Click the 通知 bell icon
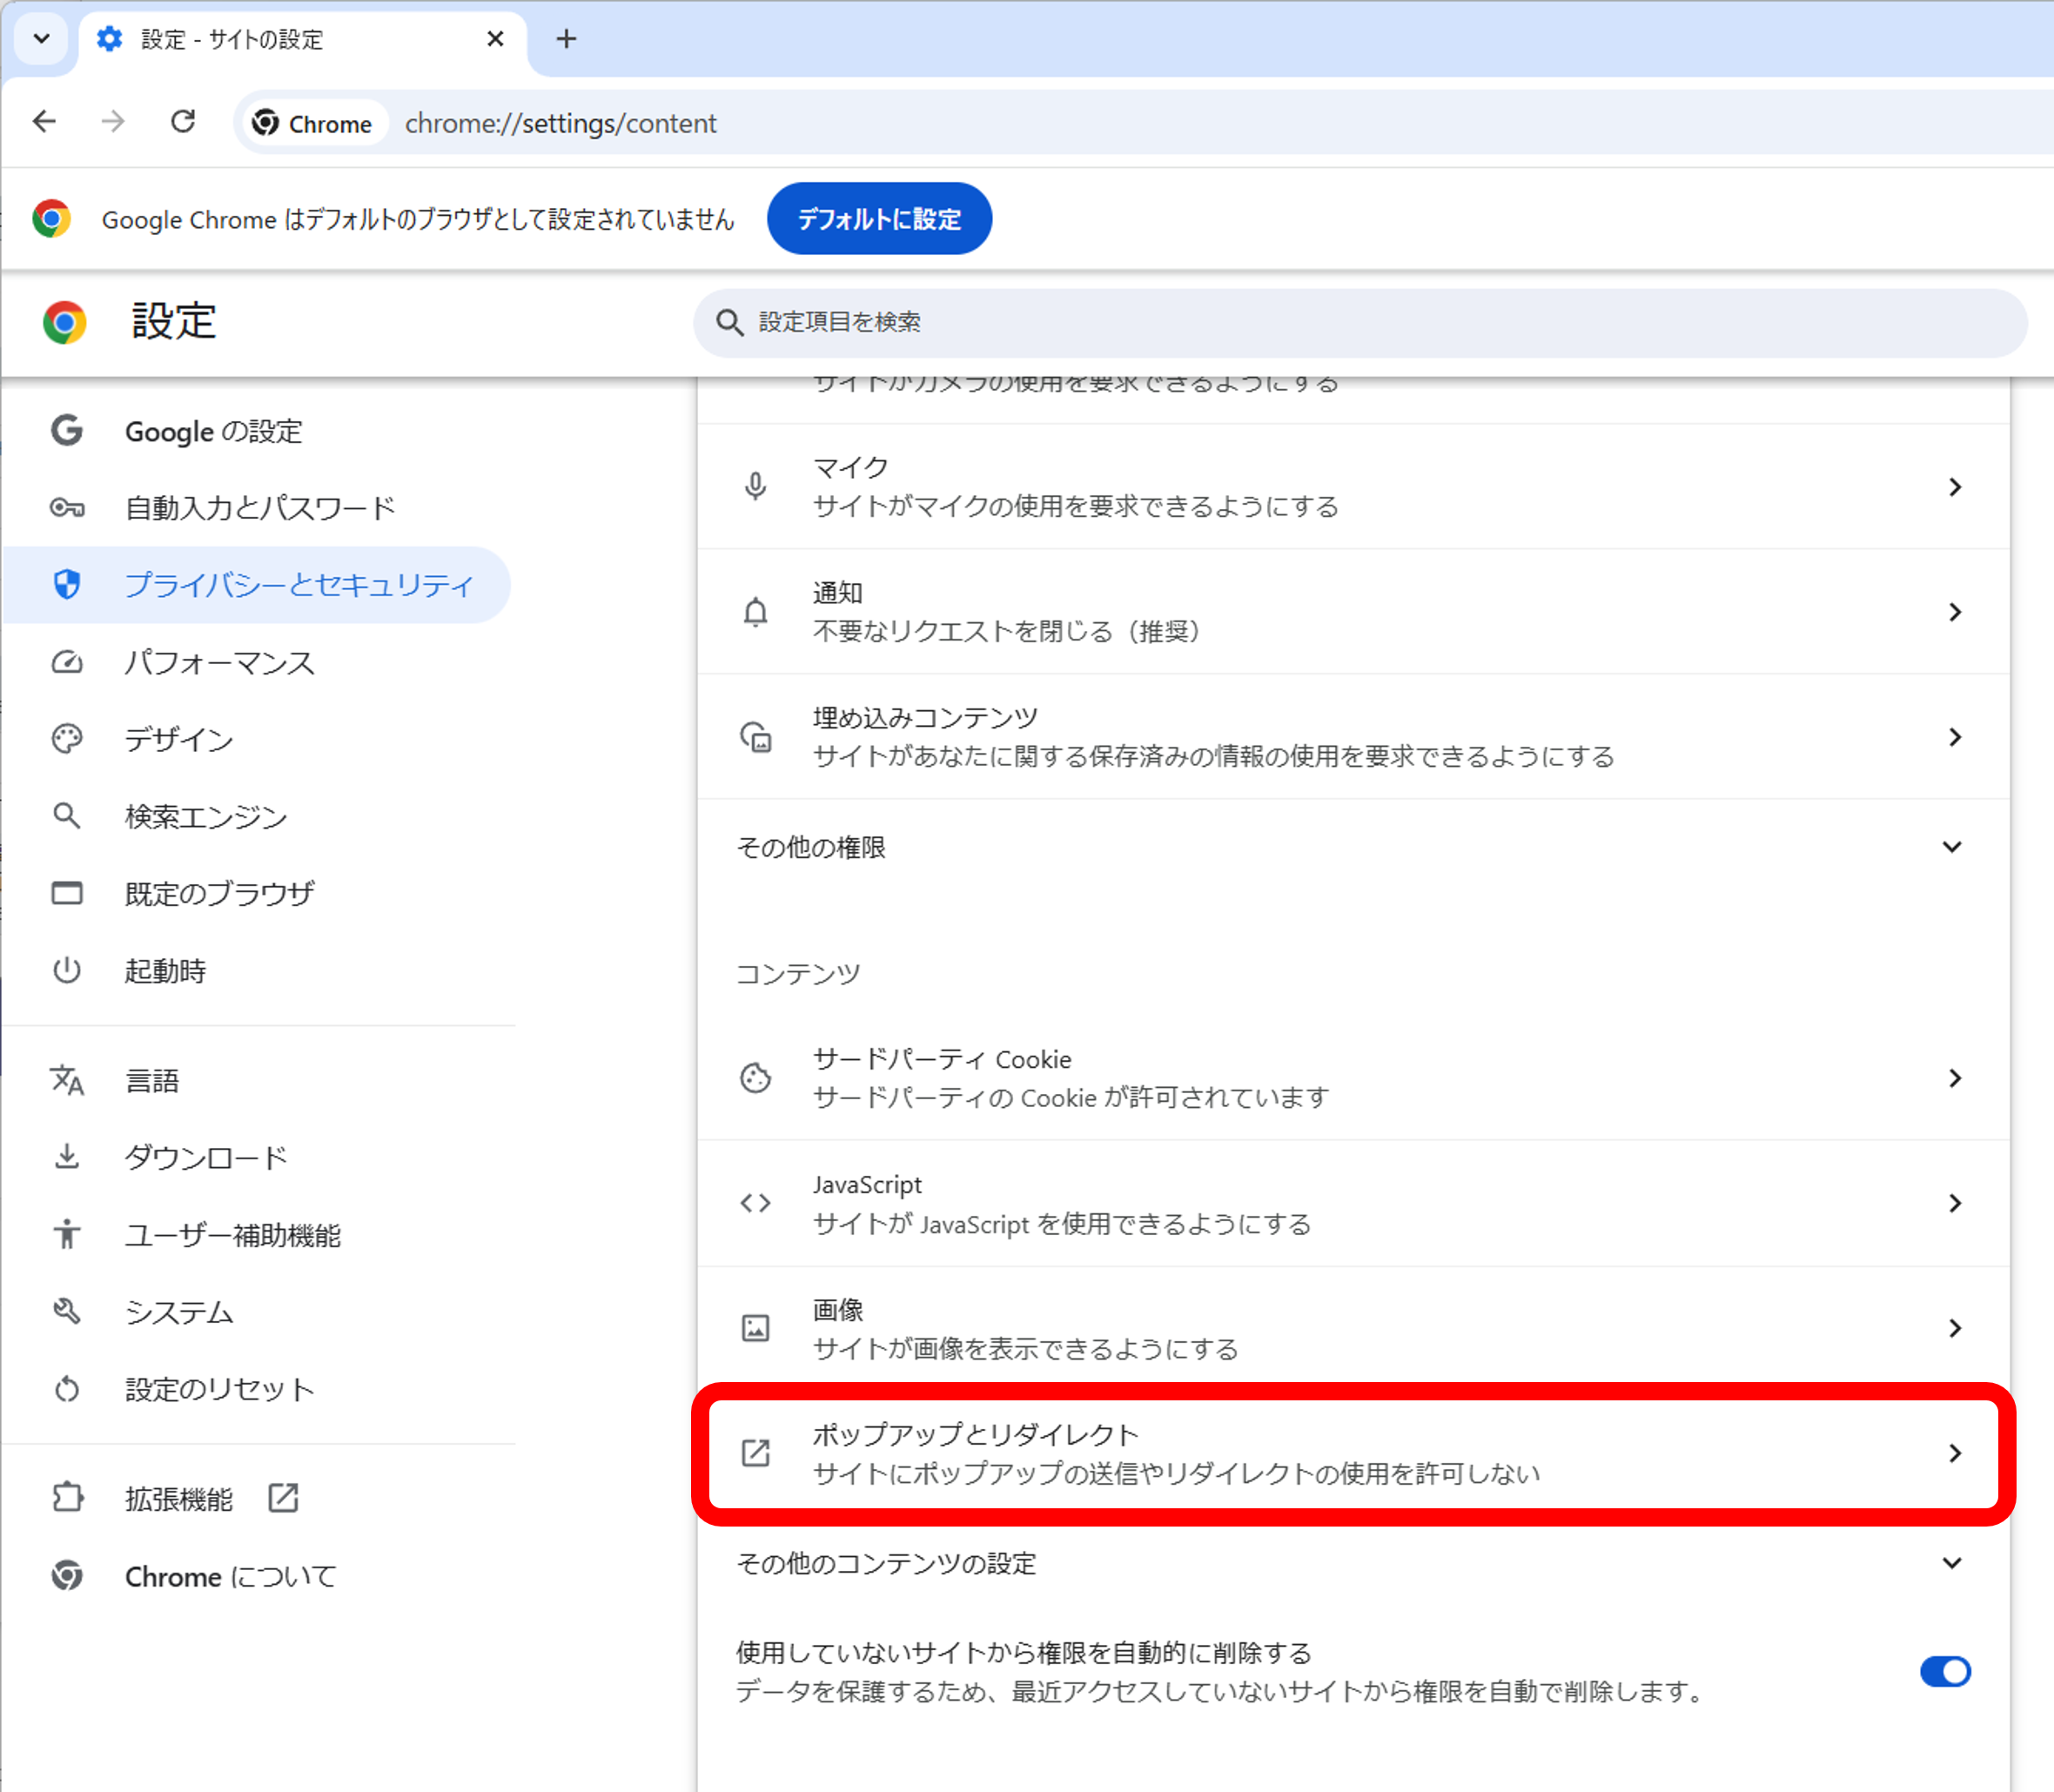 click(756, 612)
